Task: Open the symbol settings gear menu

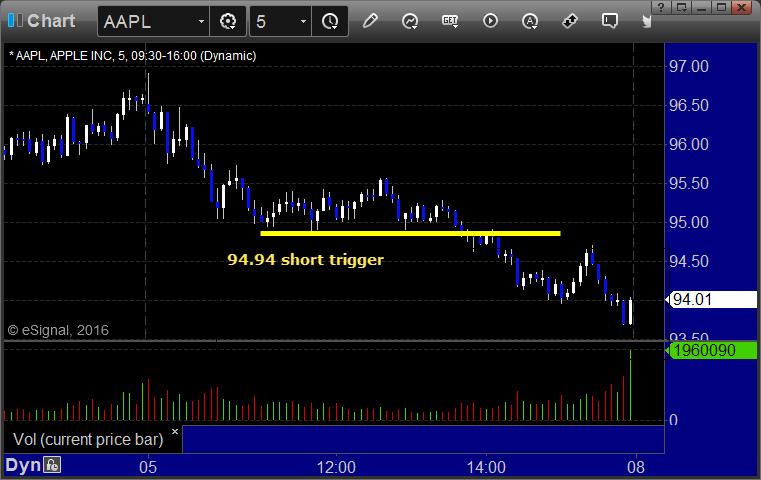Action: click(228, 21)
